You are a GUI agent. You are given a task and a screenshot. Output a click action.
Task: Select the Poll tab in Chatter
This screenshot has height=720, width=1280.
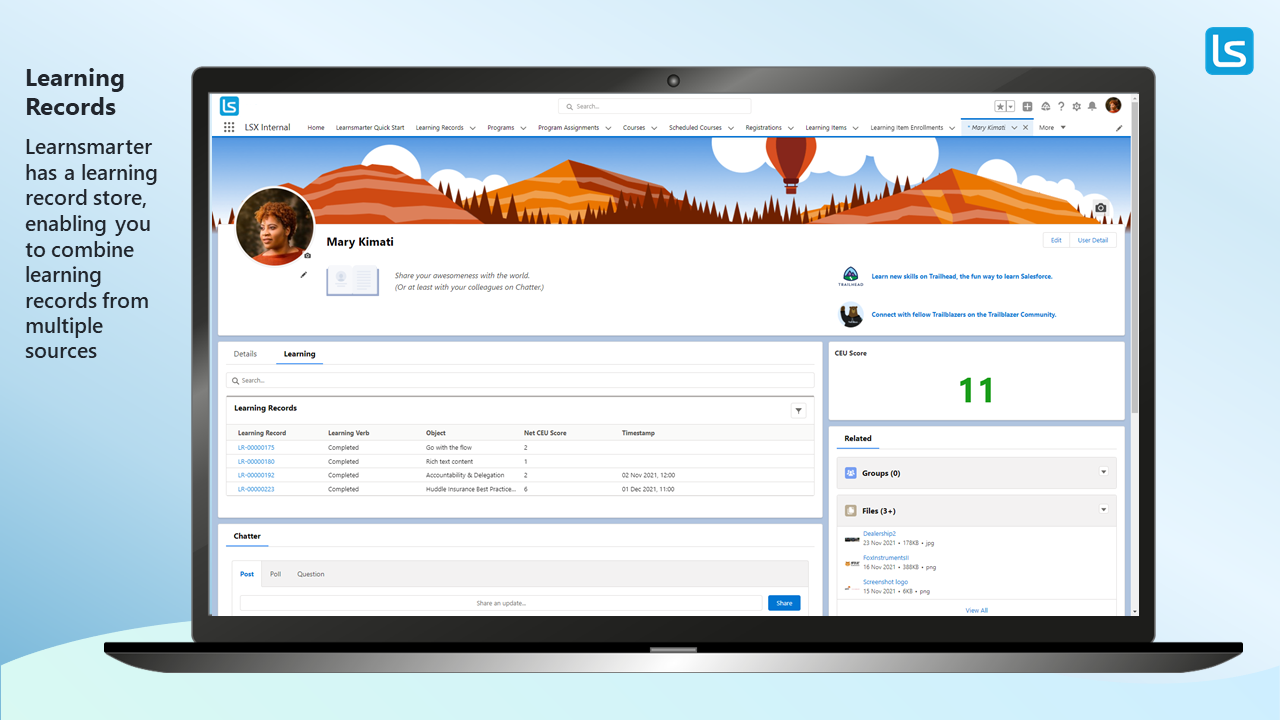(275, 574)
